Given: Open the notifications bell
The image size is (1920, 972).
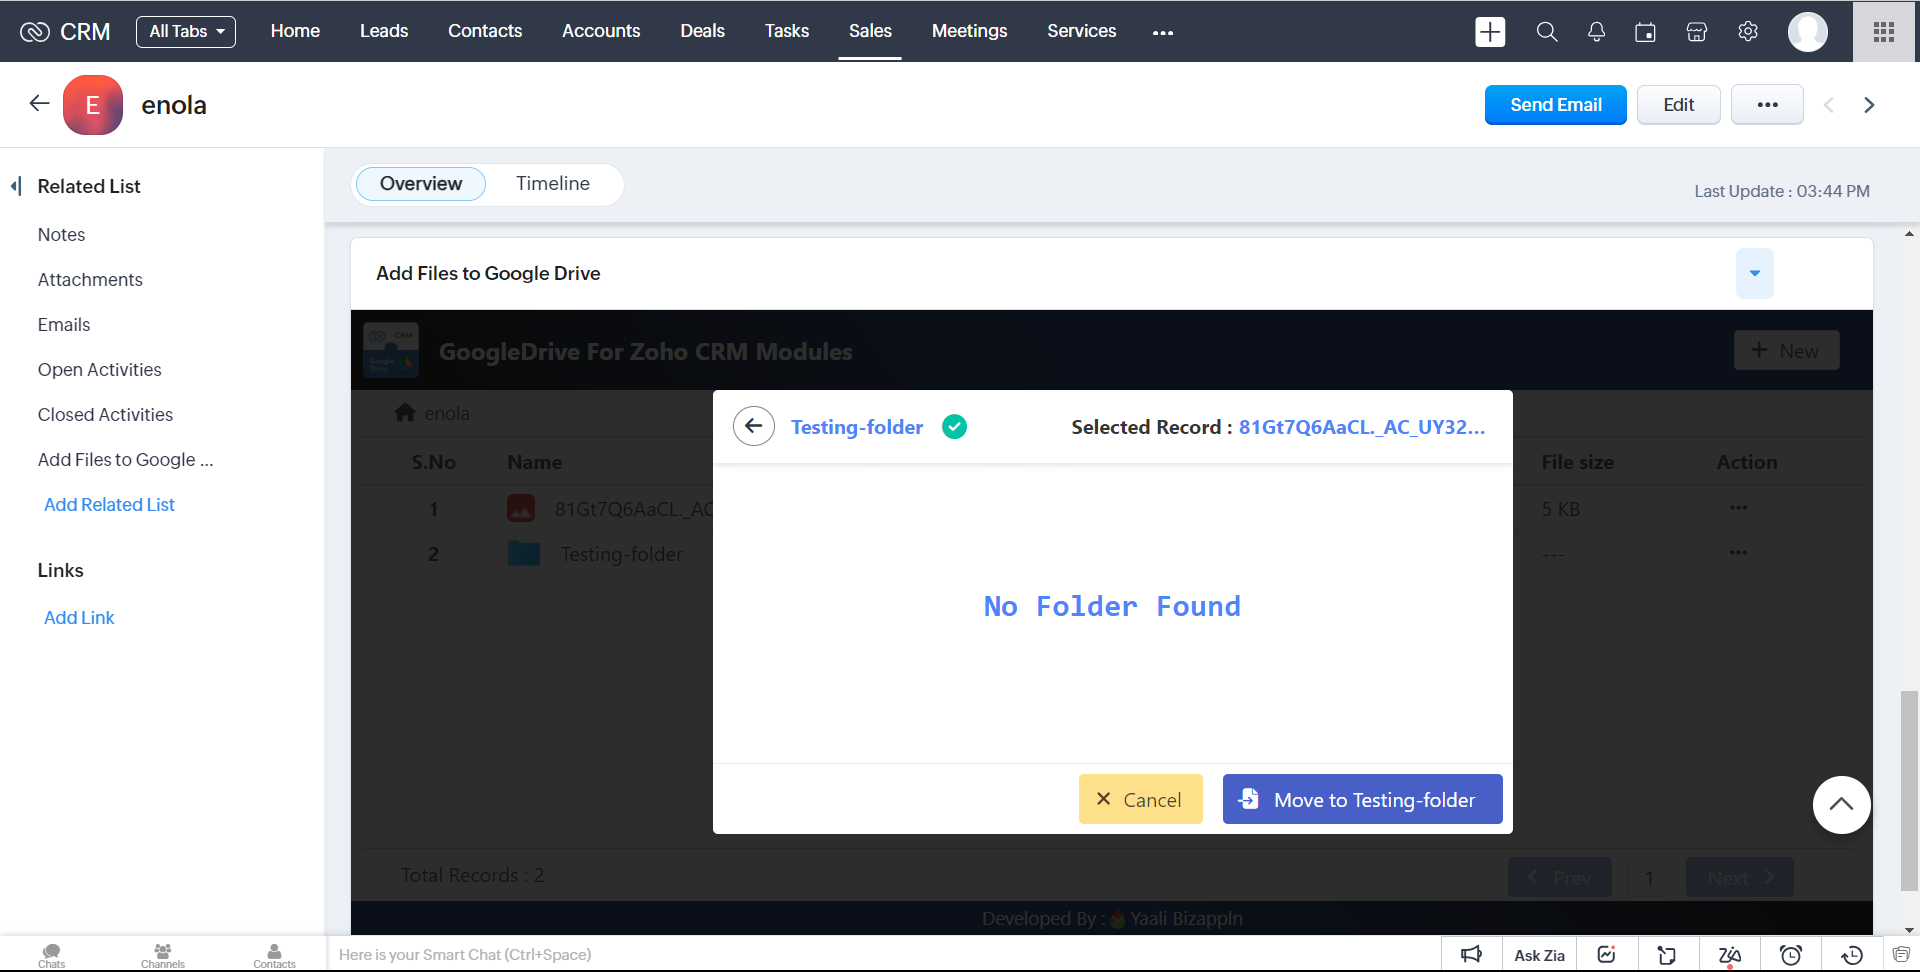Looking at the screenshot, I should click(1596, 32).
